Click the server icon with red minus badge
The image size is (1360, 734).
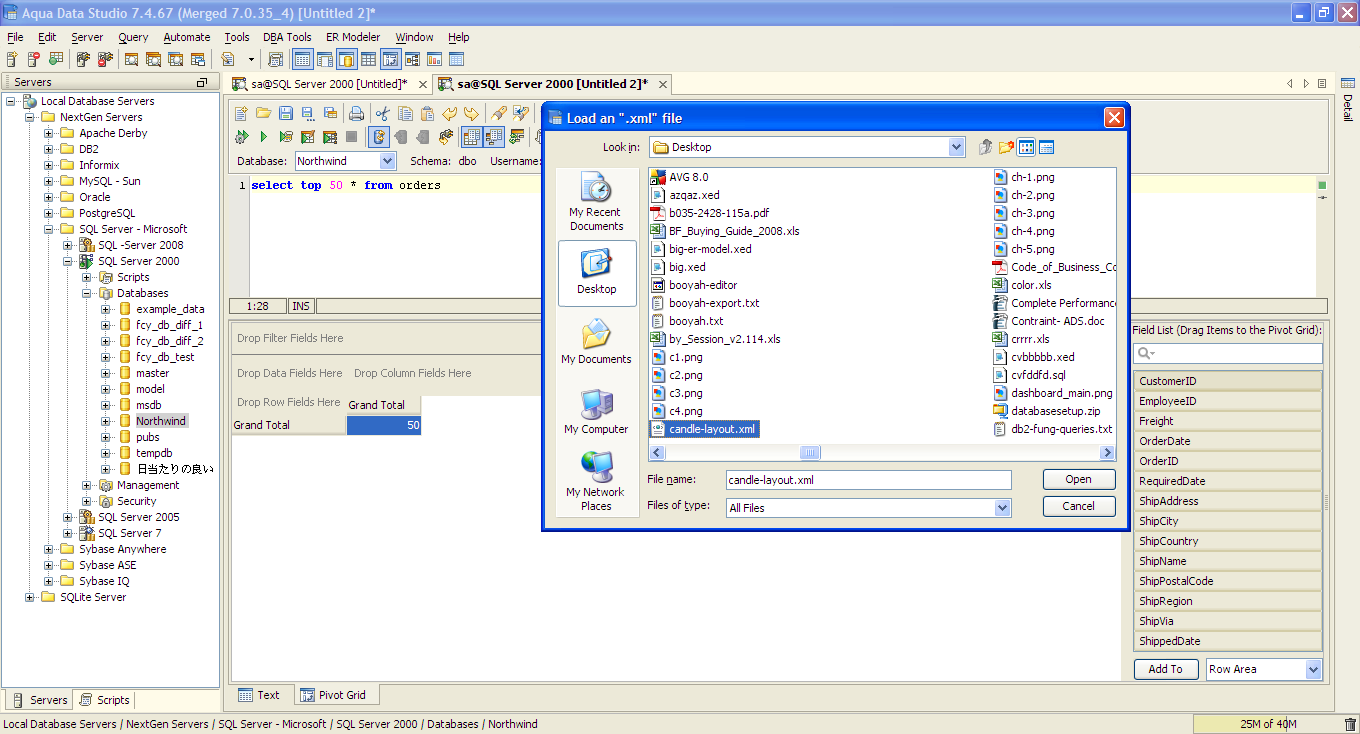pos(34,59)
